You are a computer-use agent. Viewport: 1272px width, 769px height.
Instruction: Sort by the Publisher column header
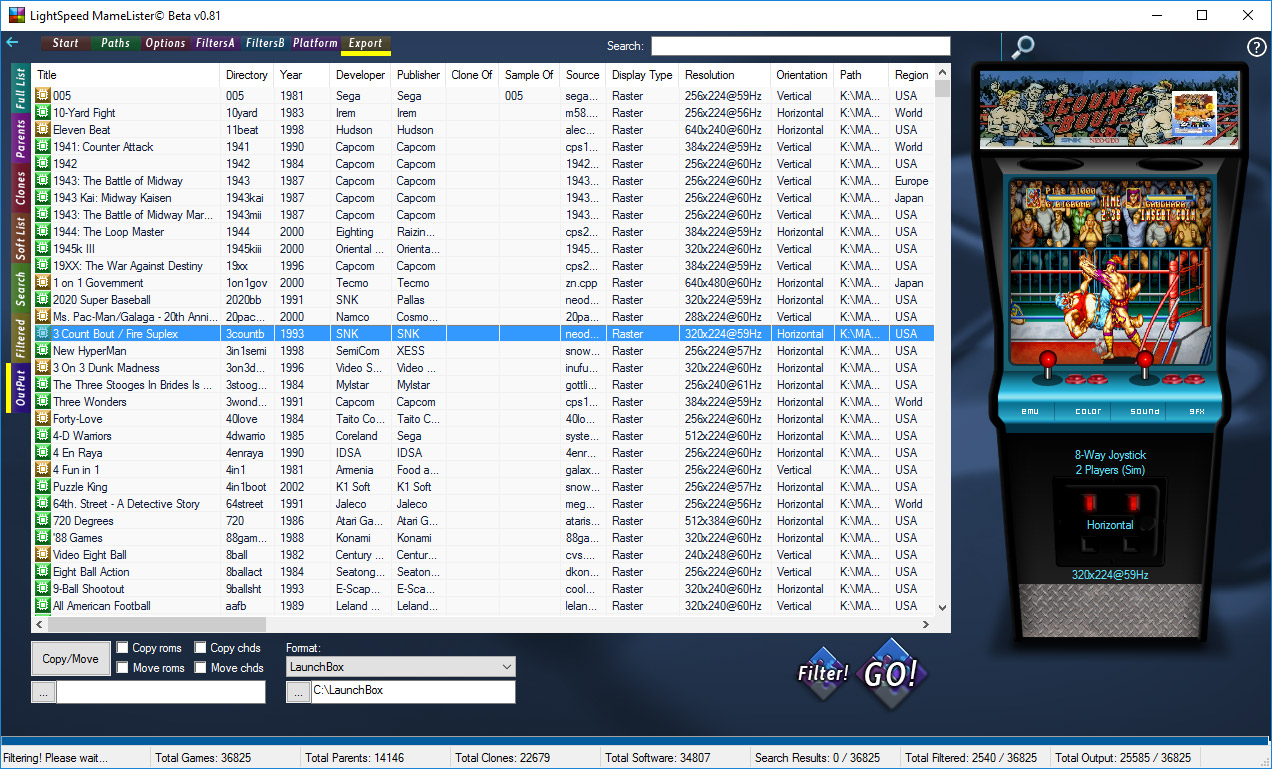tap(418, 75)
